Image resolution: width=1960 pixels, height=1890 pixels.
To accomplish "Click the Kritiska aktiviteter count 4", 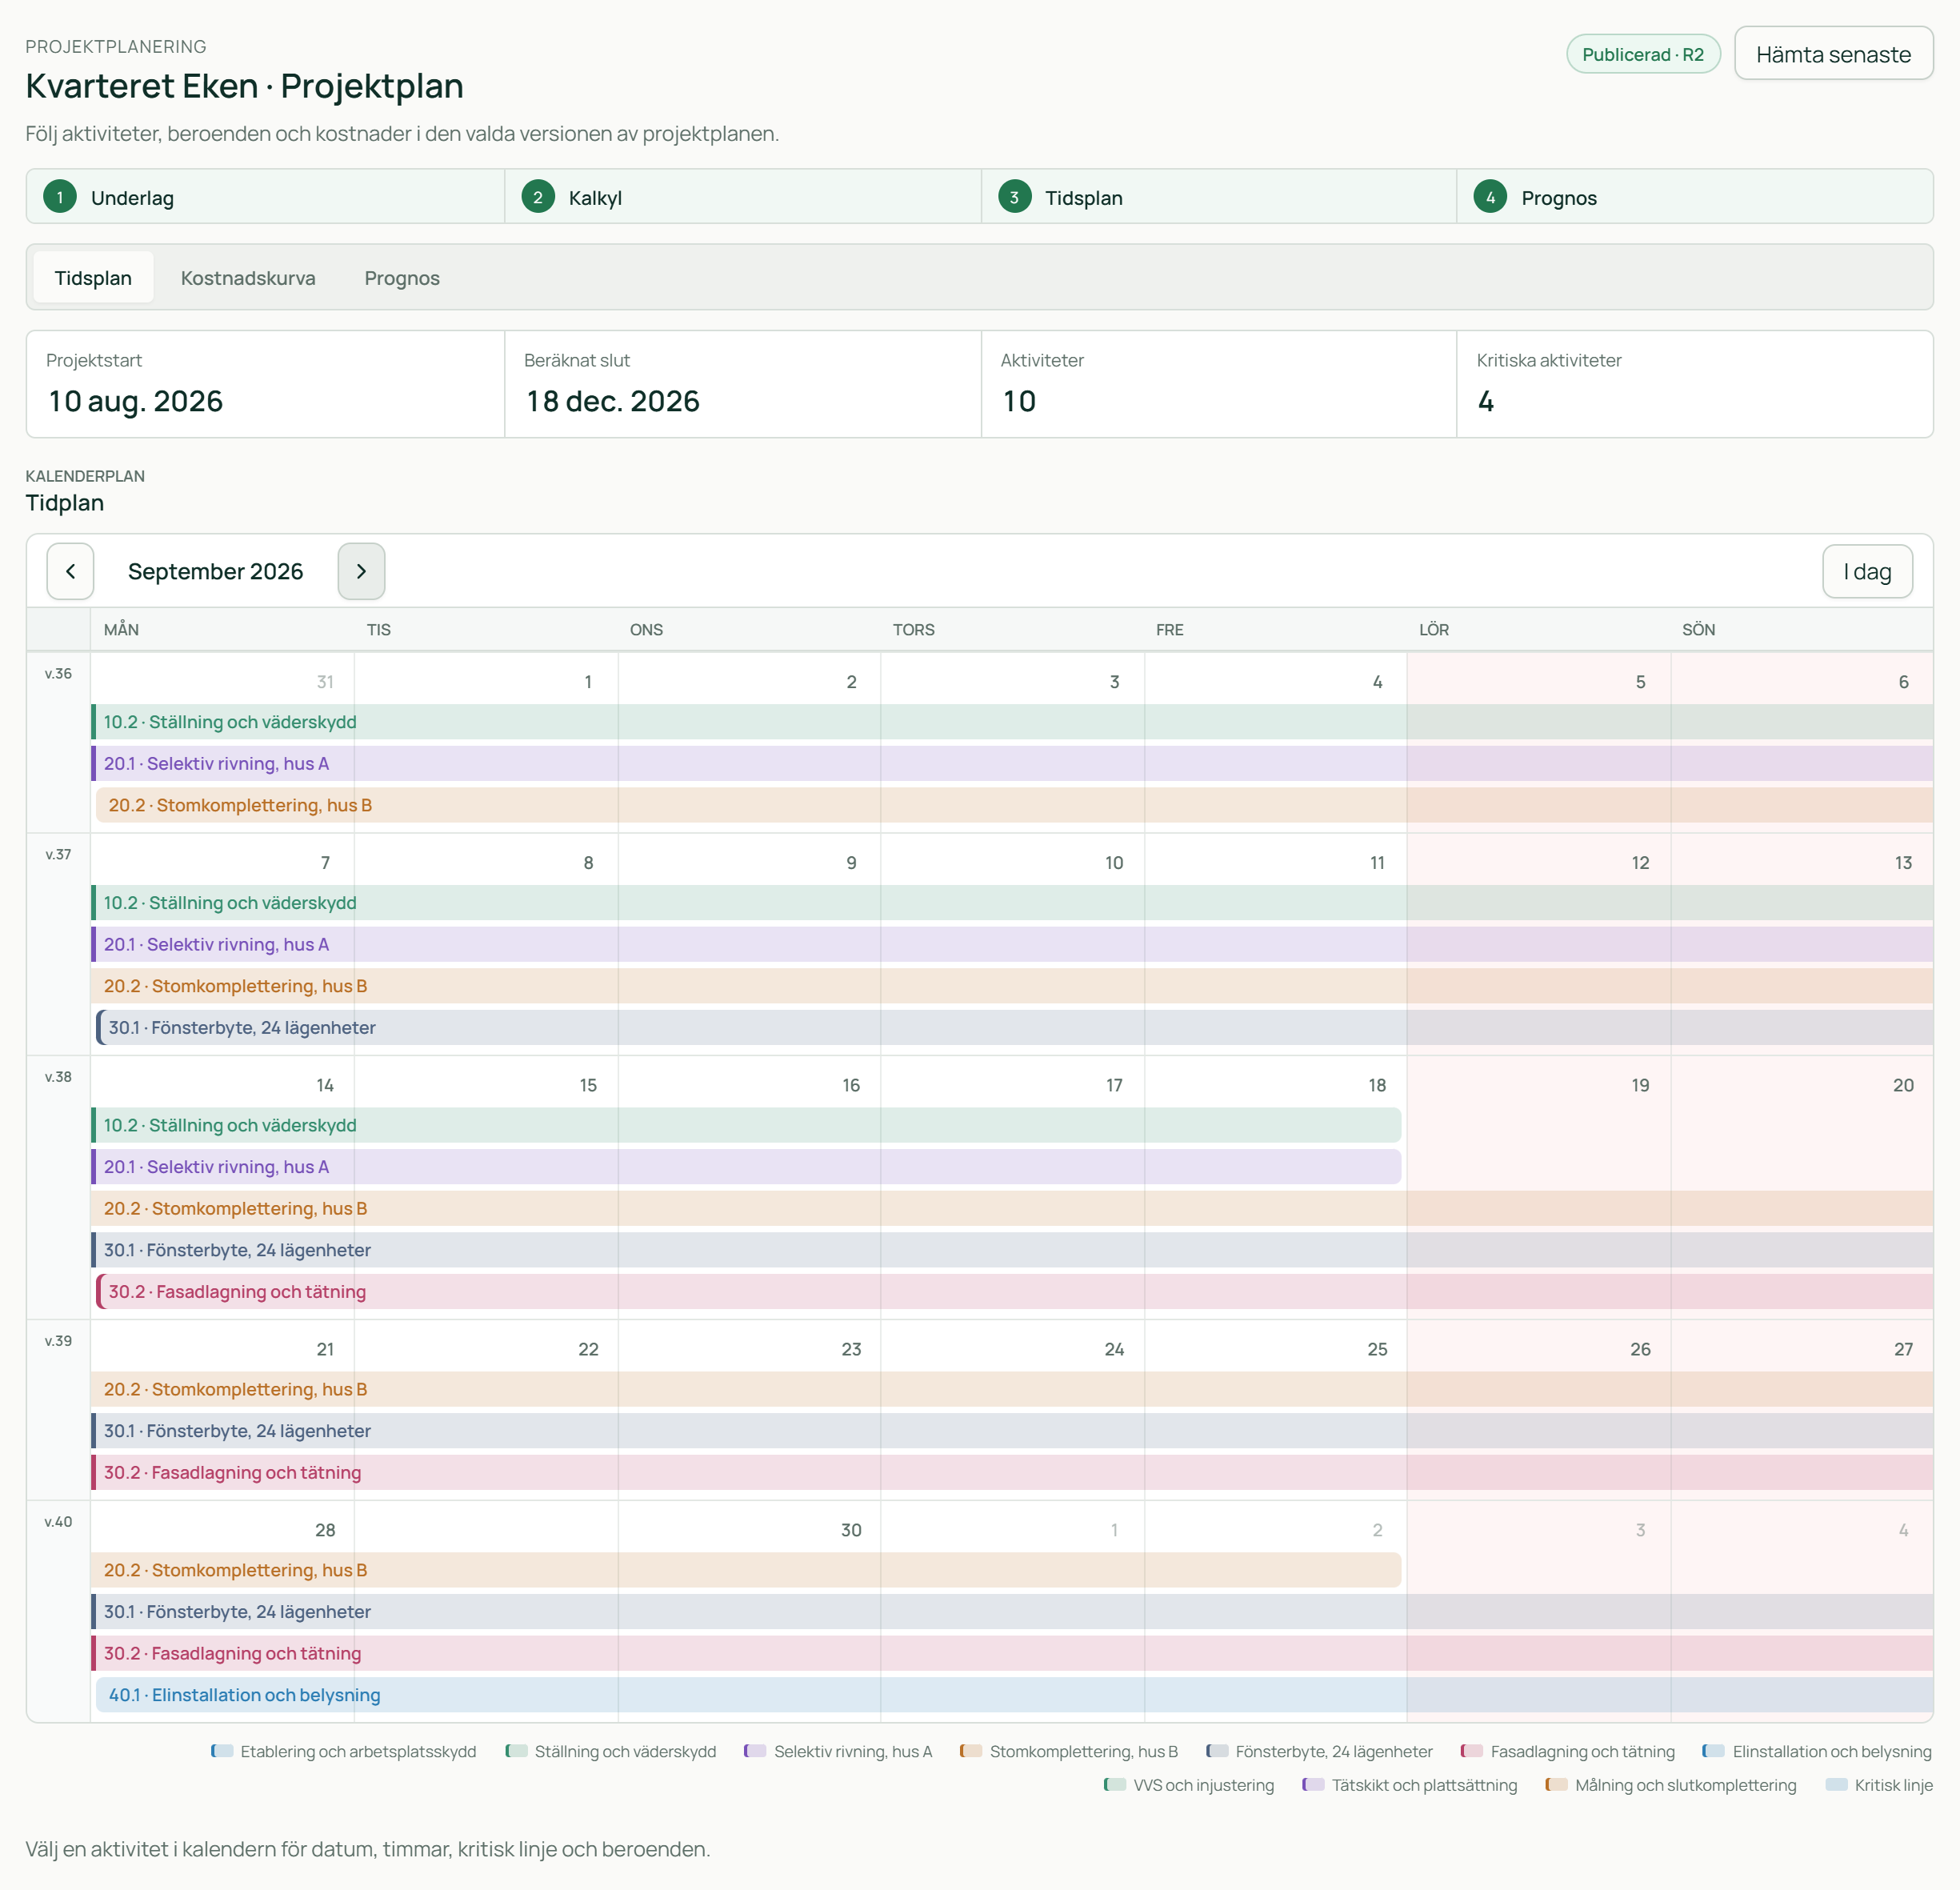I will [x=1486, y=401].
